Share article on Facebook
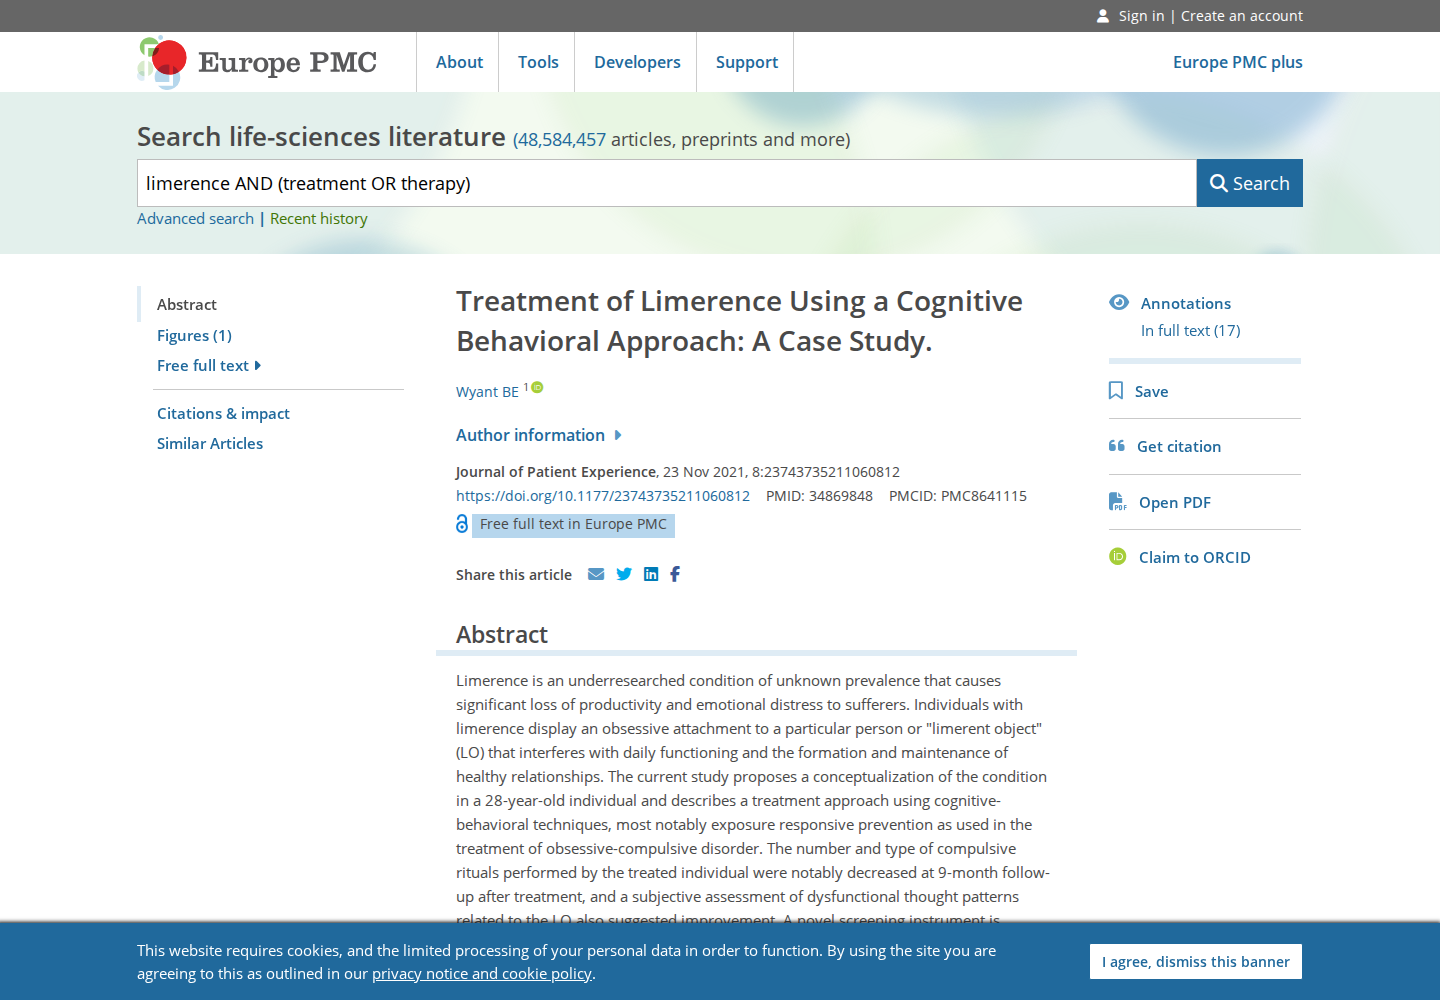The width and height of the screenshot is (1440, 1000). [675, 574]
